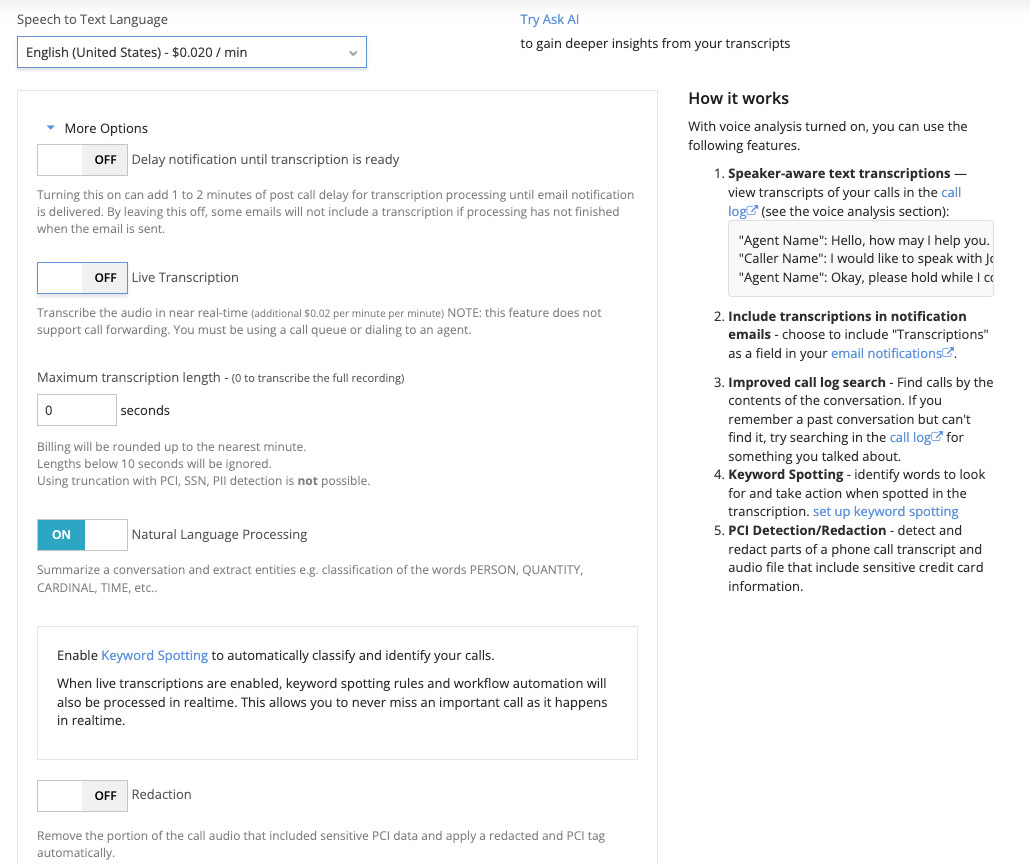The height and width of the screenshot is (865, 1030).
Task: Click the More Options label text
Action: tap(106, 128)
